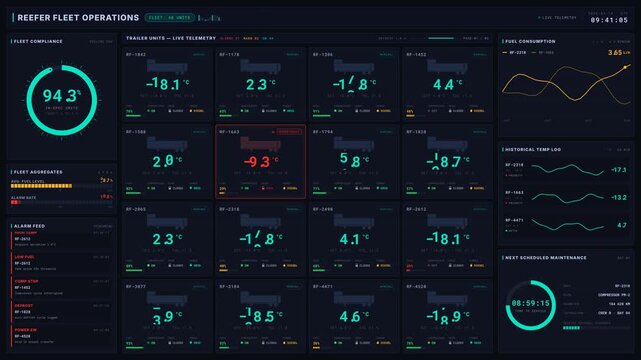
Task: Open the Defrost alarm for RF-1828
Action: 61,312
